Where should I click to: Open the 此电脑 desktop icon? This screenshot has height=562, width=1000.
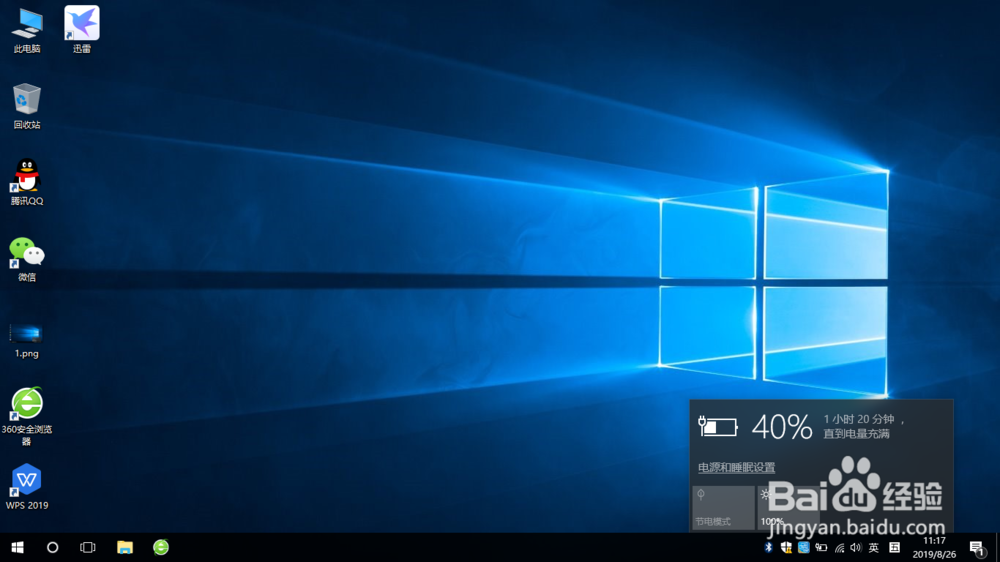(27, 31)
